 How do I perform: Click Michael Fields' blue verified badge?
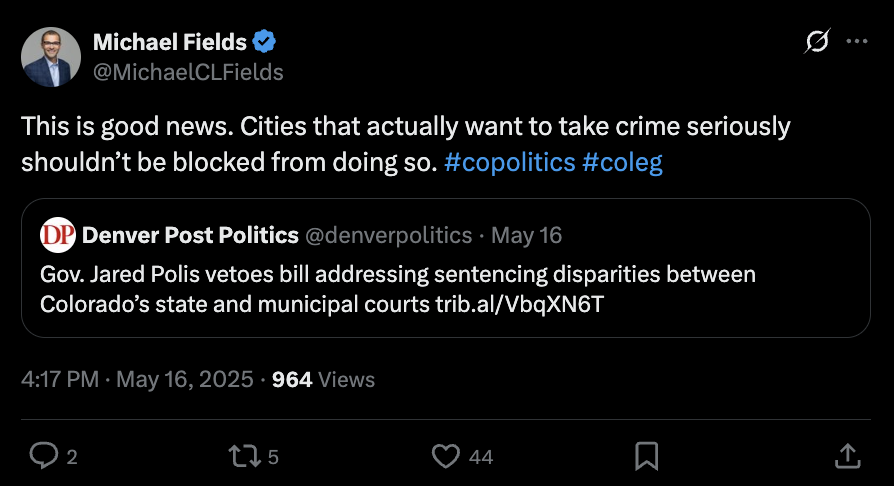[x=265, y=42]
